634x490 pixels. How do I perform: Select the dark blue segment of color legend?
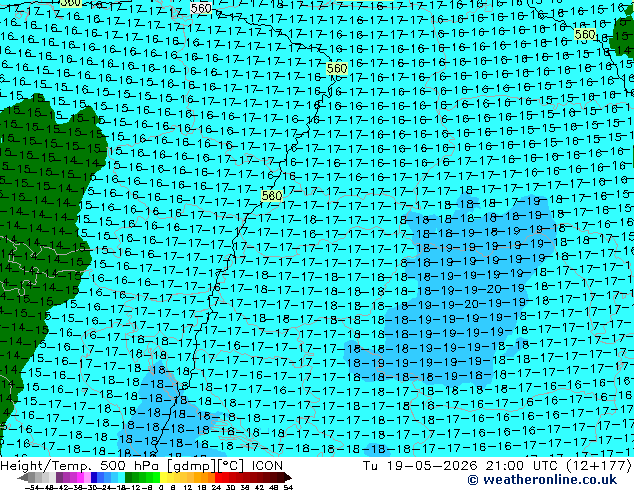(94, 478)
